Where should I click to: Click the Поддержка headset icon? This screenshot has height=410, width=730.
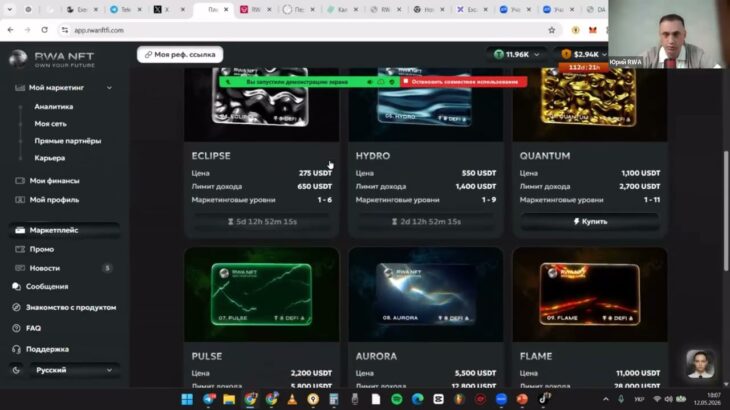coord(16,349)
